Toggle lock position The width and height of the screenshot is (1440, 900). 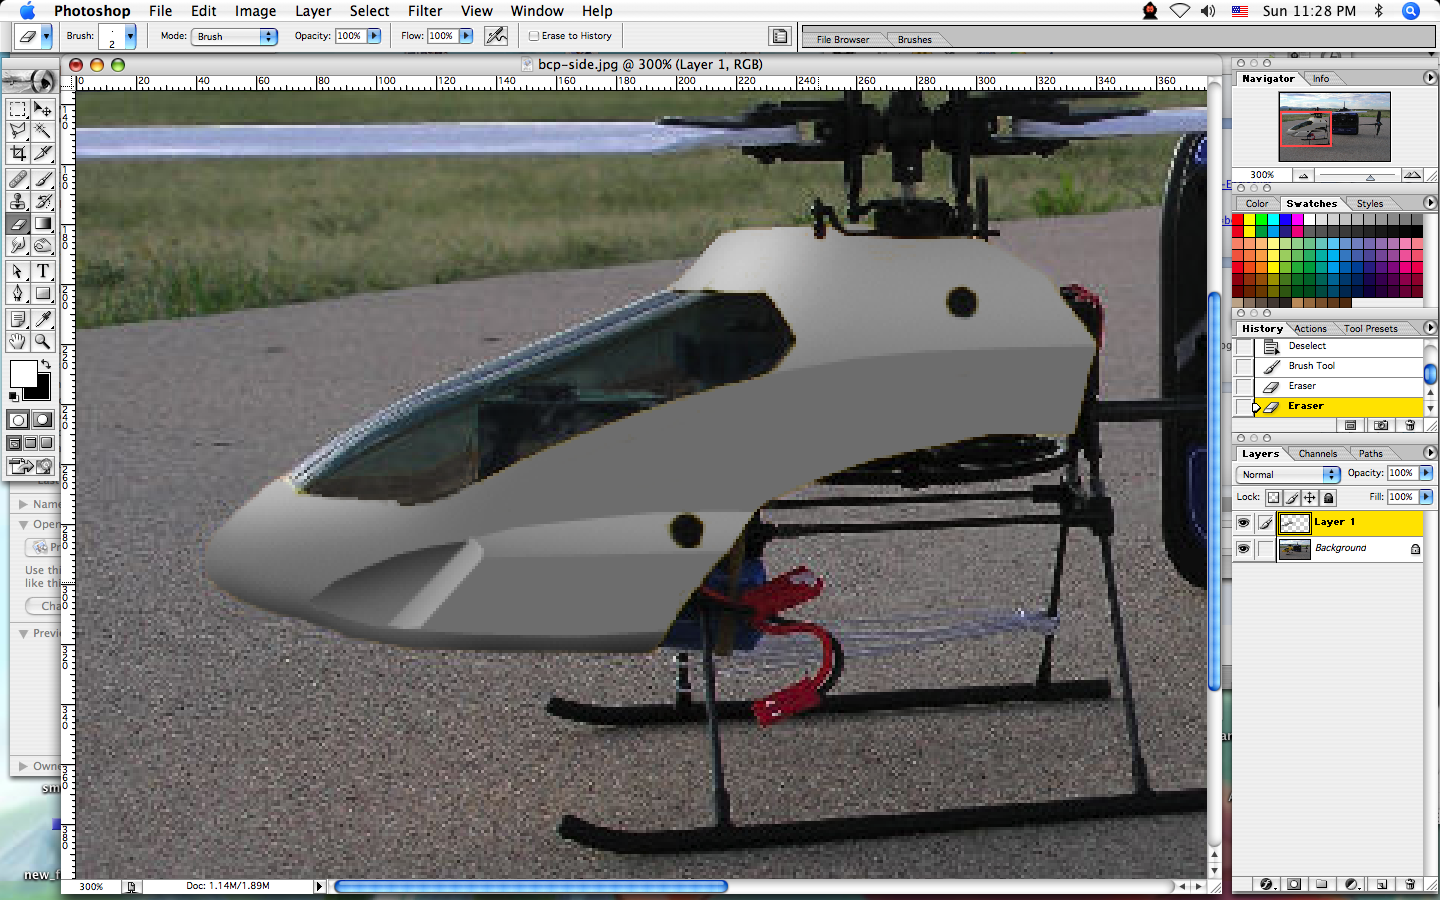coord(1310,497)
